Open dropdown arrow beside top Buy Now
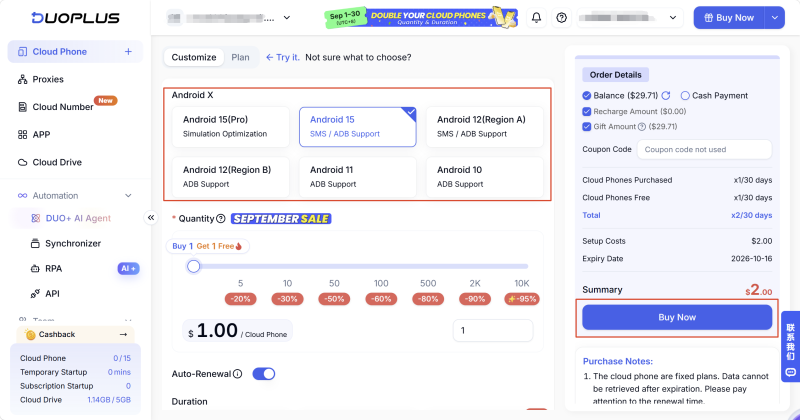800x420 pixels. click(x=774, y=18)
